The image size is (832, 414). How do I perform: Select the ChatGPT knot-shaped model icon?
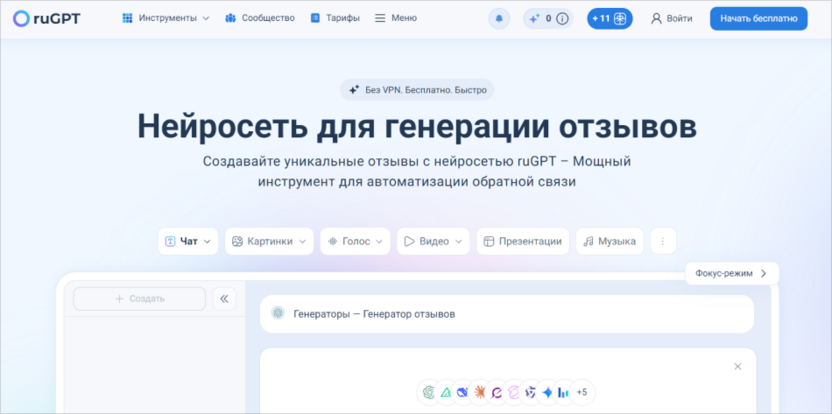click(x=429, y=392)
